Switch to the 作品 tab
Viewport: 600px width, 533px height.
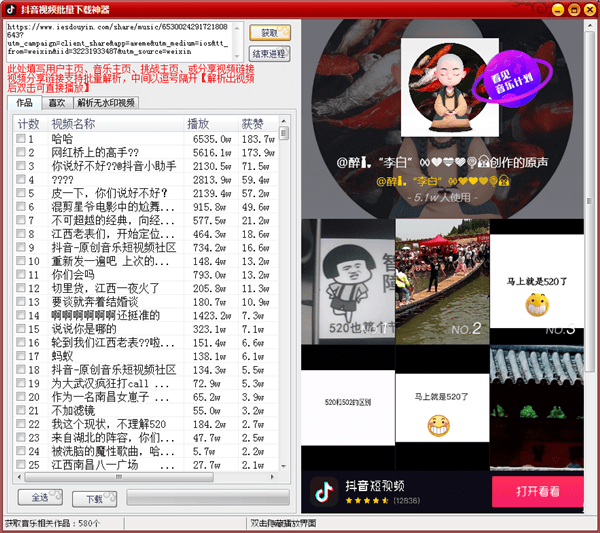(24, 103)
